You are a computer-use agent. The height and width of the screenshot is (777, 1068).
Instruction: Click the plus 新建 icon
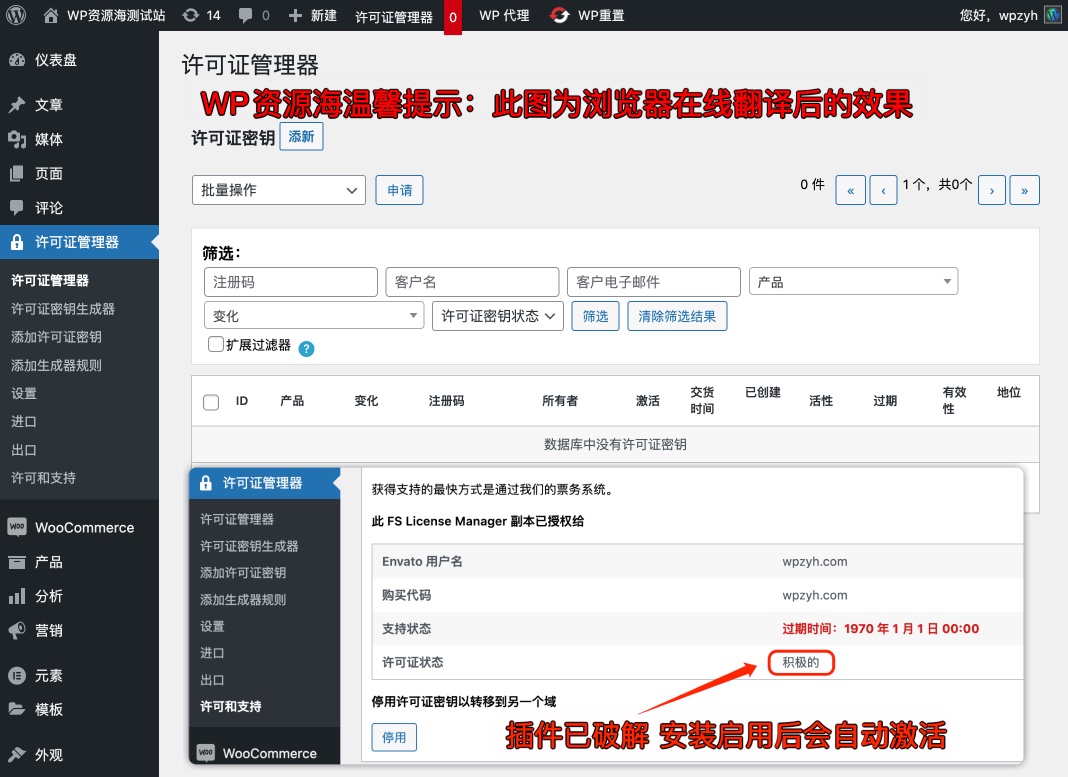pos(295,15)
